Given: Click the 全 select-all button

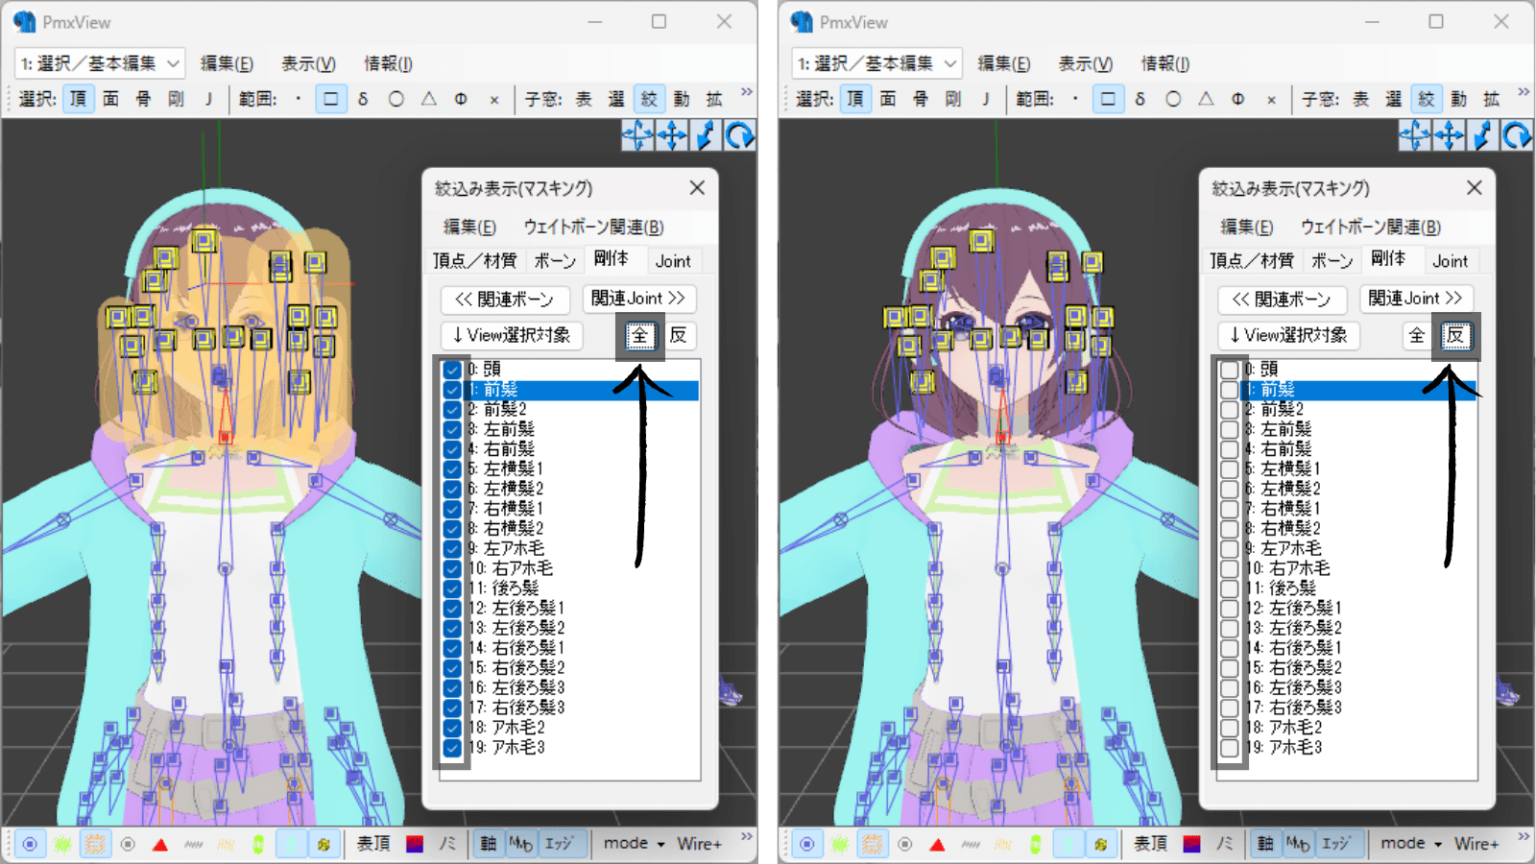Looking at the screenshot, I should [639, 336].
